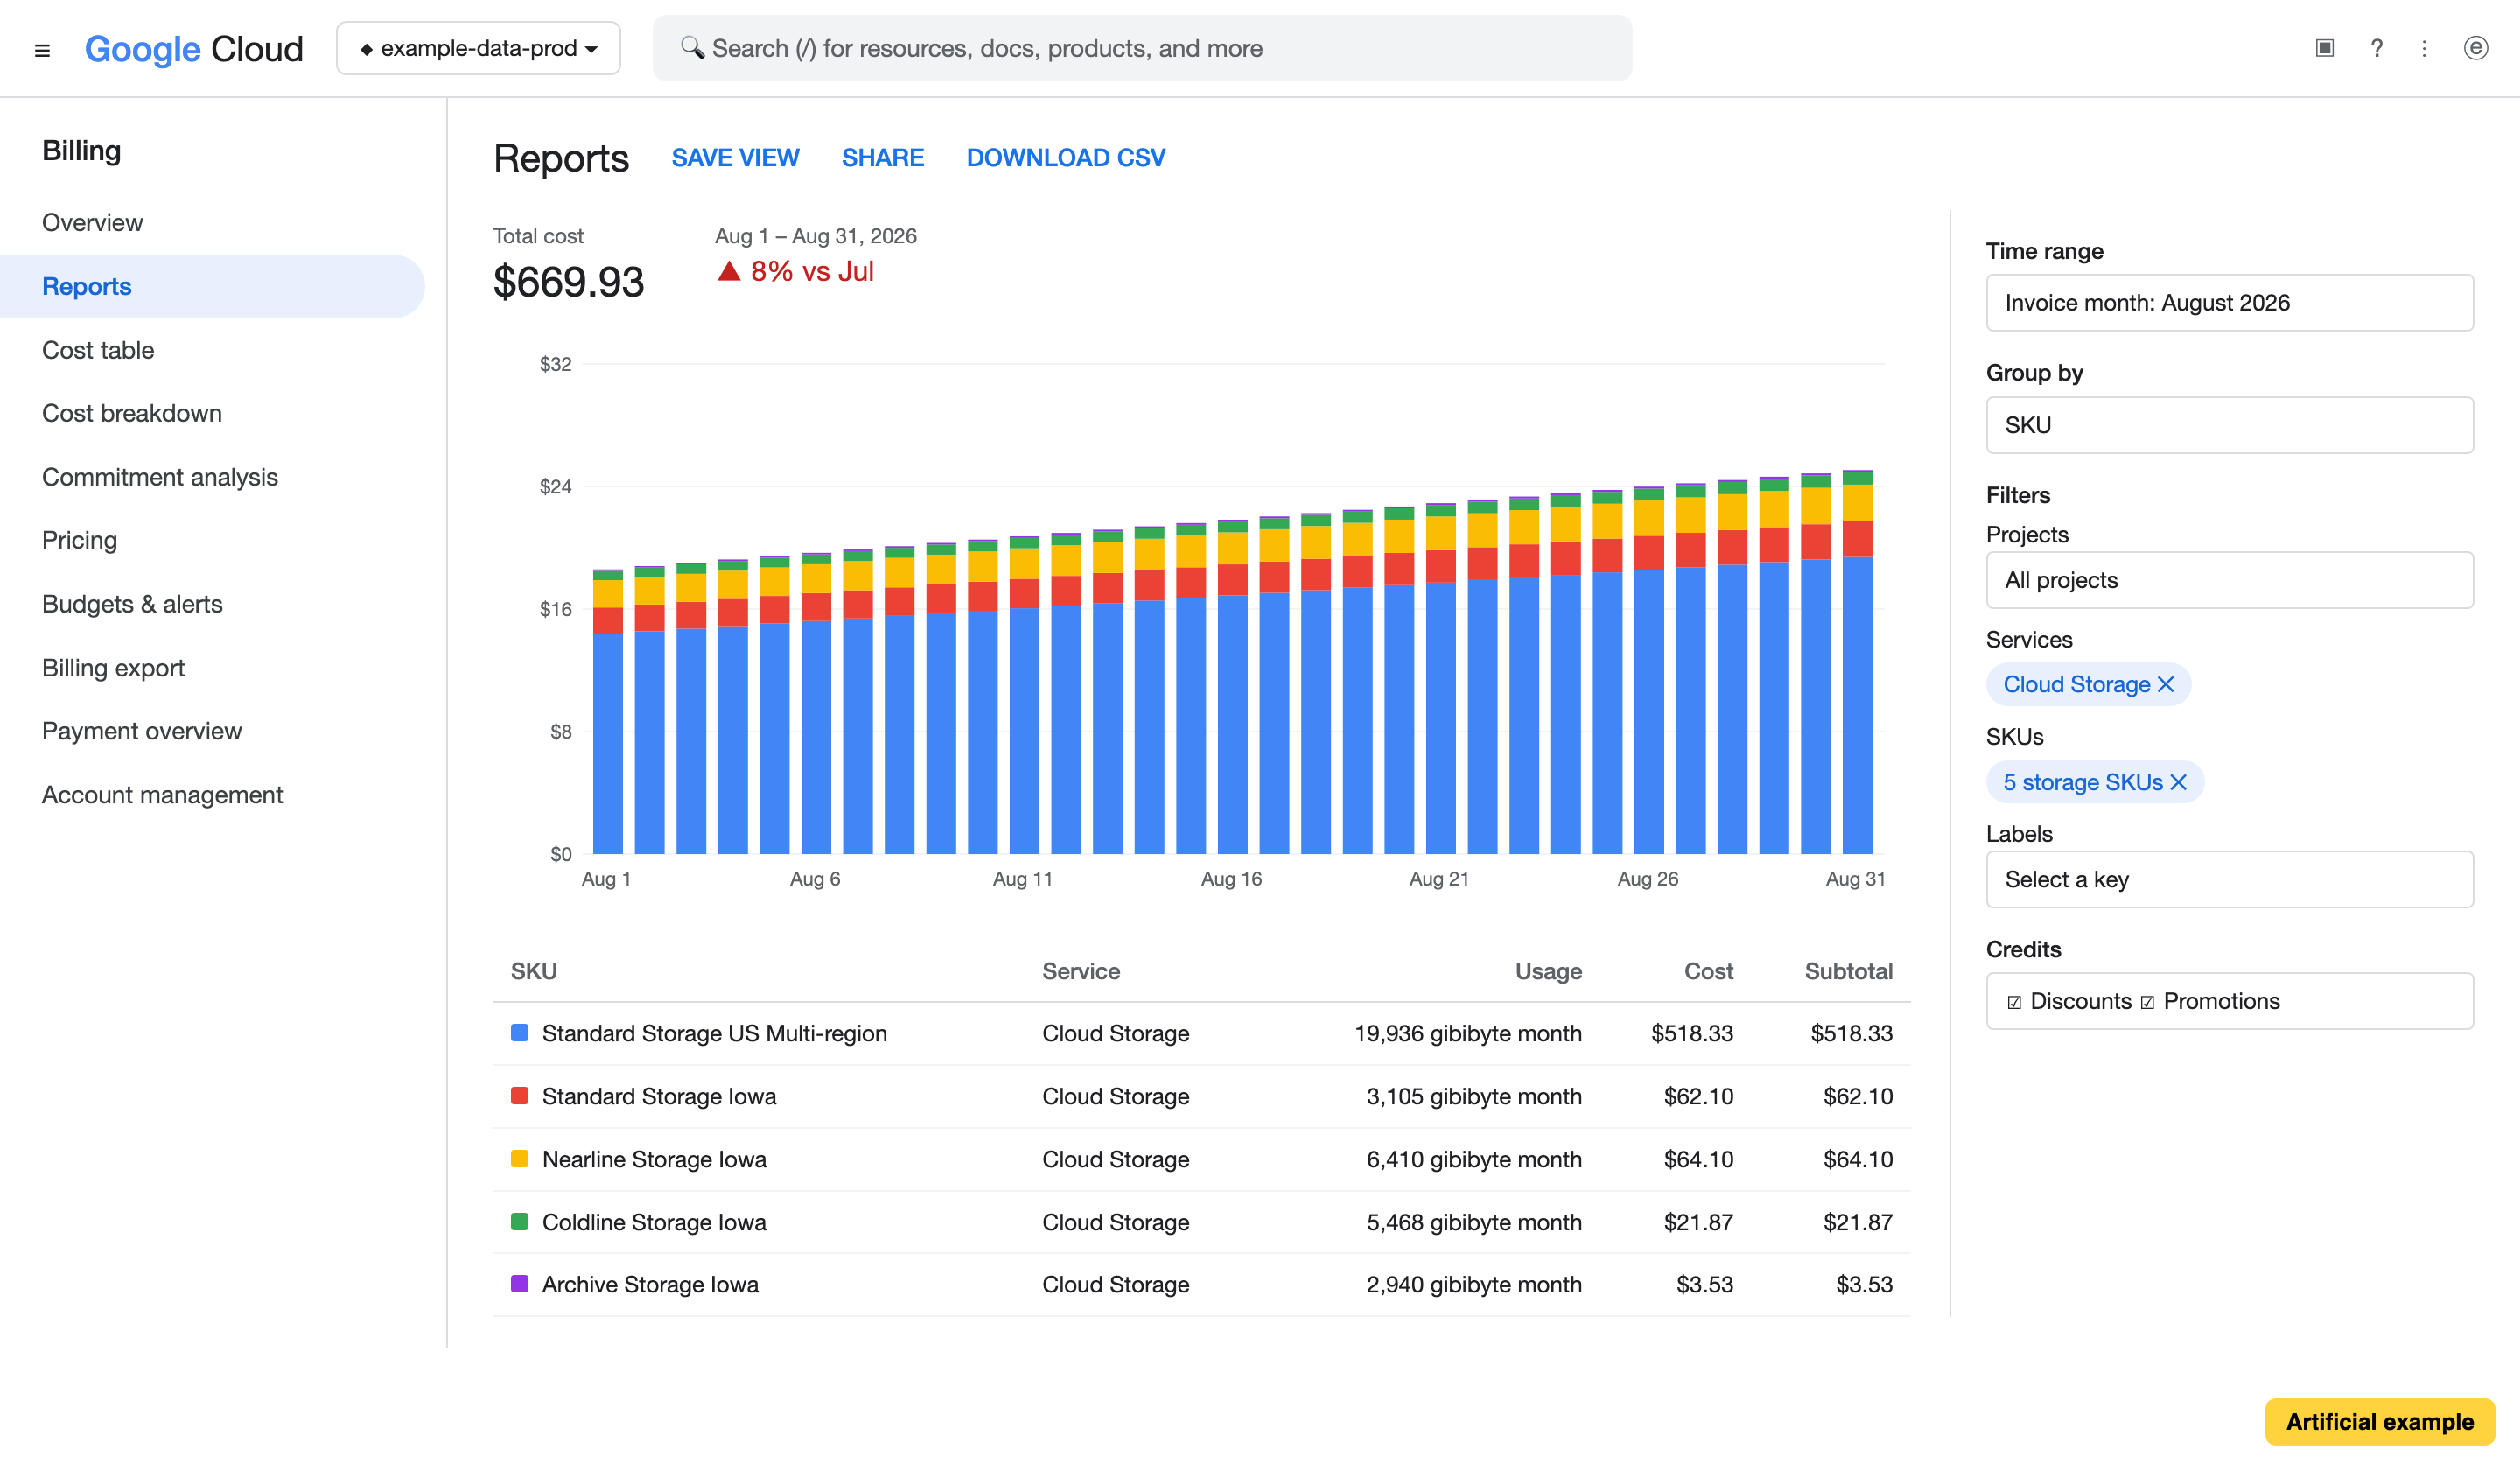Viewport: 2520px width, 1470px height.
Task: Open the Group by SKU dropdown
Action: [x=2229, y=425]
